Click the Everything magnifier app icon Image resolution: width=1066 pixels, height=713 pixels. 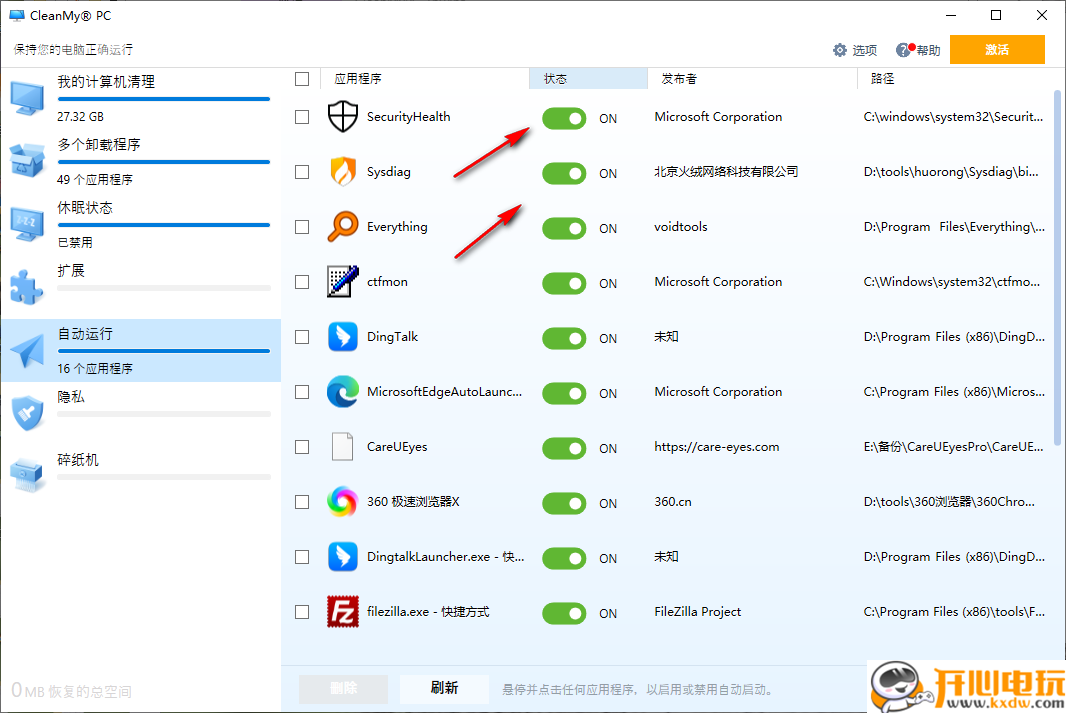click(x=343, y=227)
